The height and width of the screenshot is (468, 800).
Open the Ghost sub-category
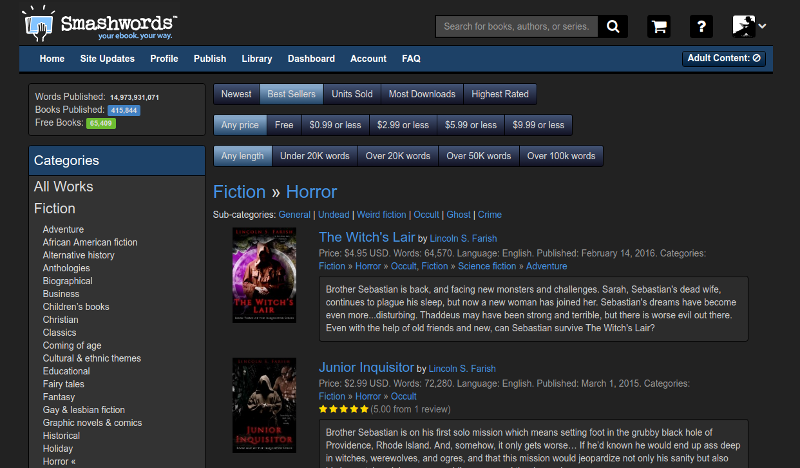(458, 215)
